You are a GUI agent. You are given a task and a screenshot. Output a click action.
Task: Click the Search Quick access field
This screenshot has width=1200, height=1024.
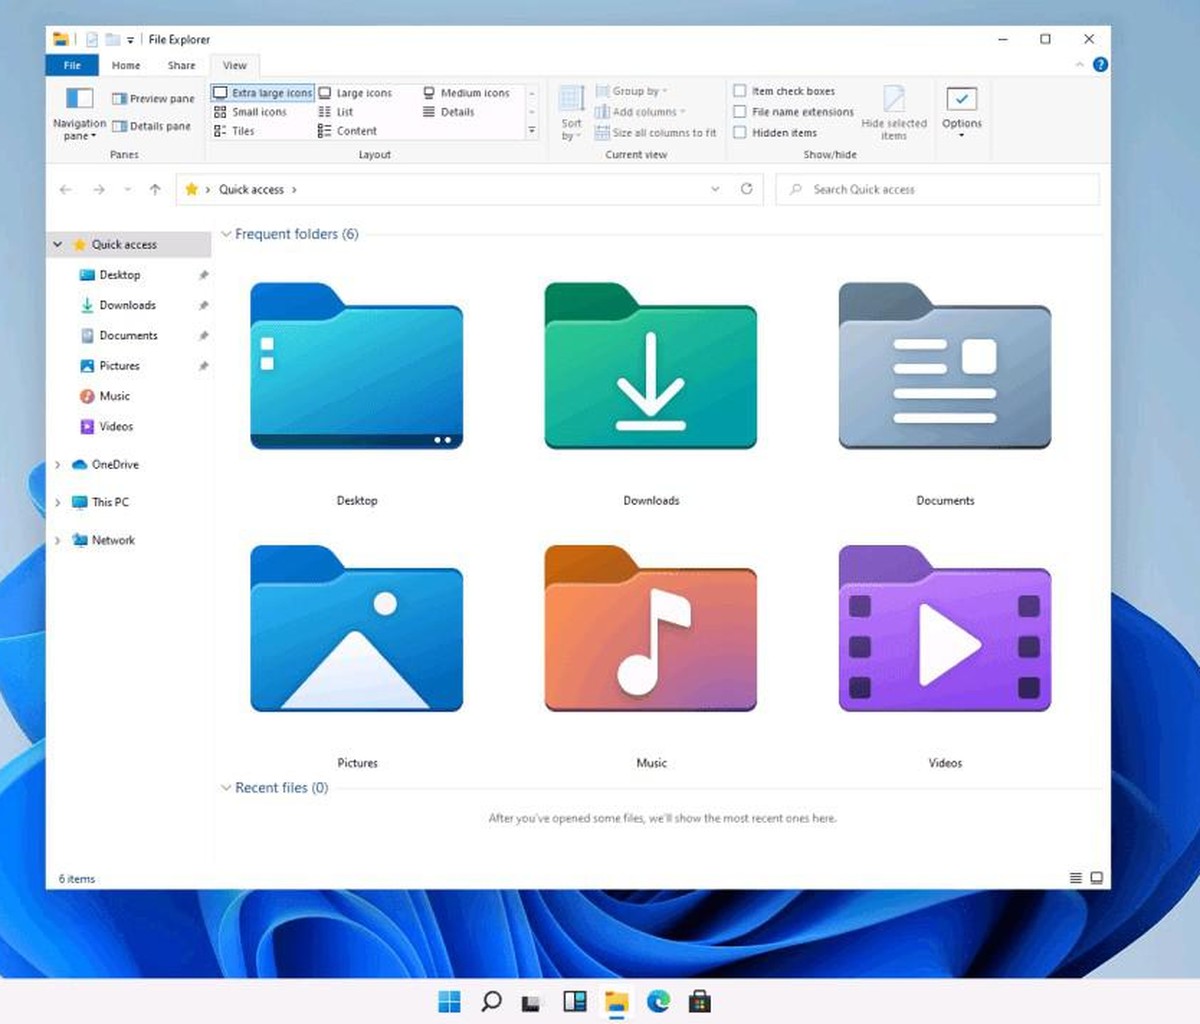point(938,189)
